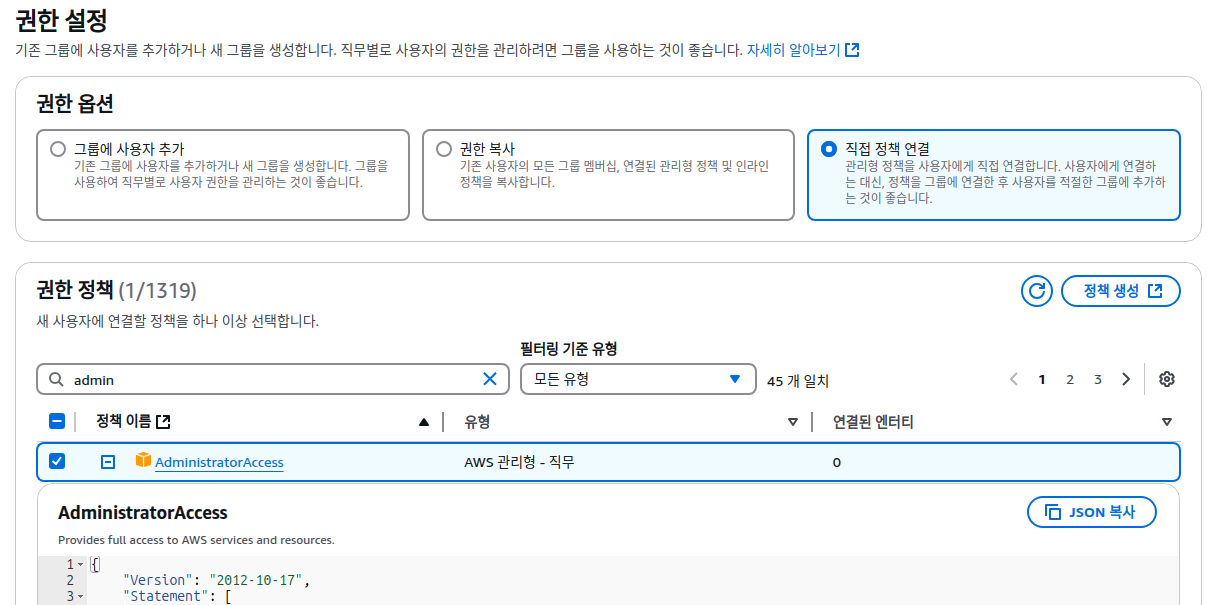Toggle the select-all policies header checkbox
The width and height of the screenshot is (1208, 605).
pyautogui.click(x=57, y=421)
